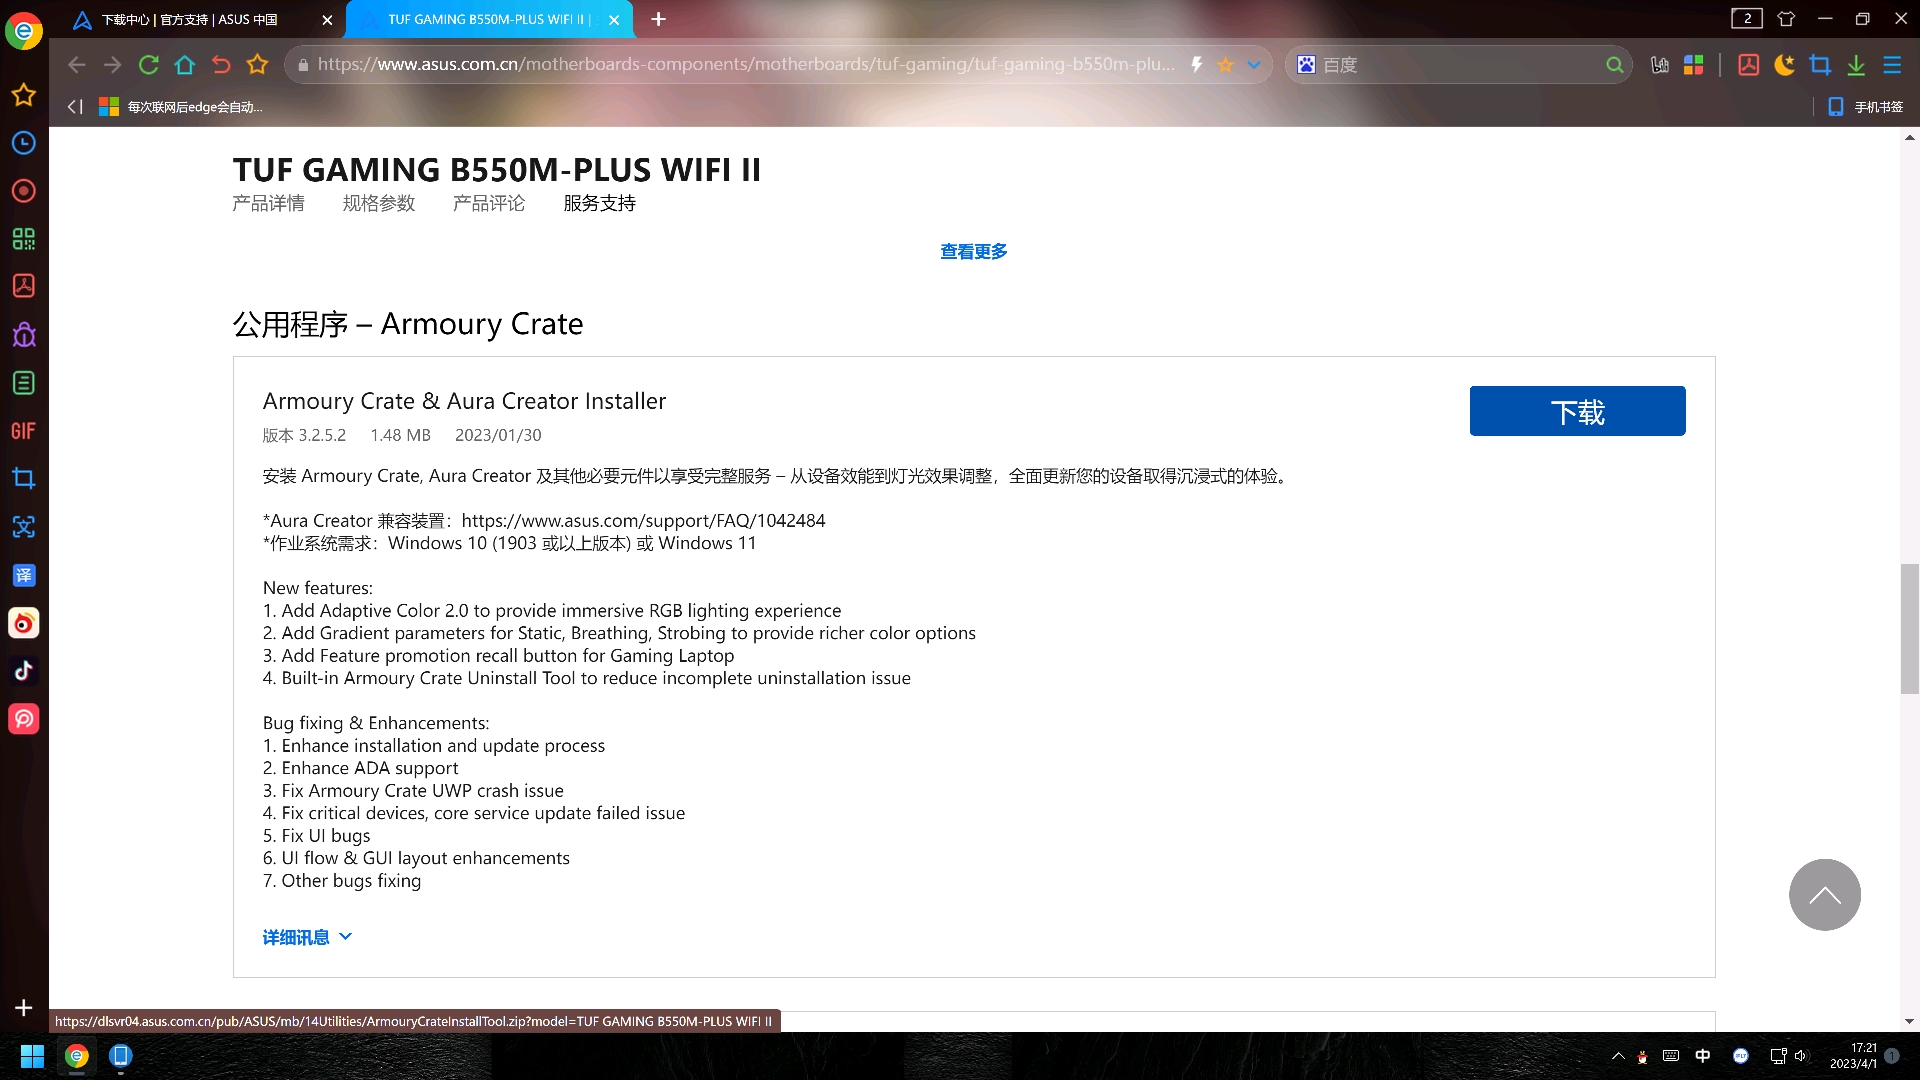Click the sidebar crop screenshot icon
The height and width of the screenshot is (1080, 1920).
[x=23, y=479]
